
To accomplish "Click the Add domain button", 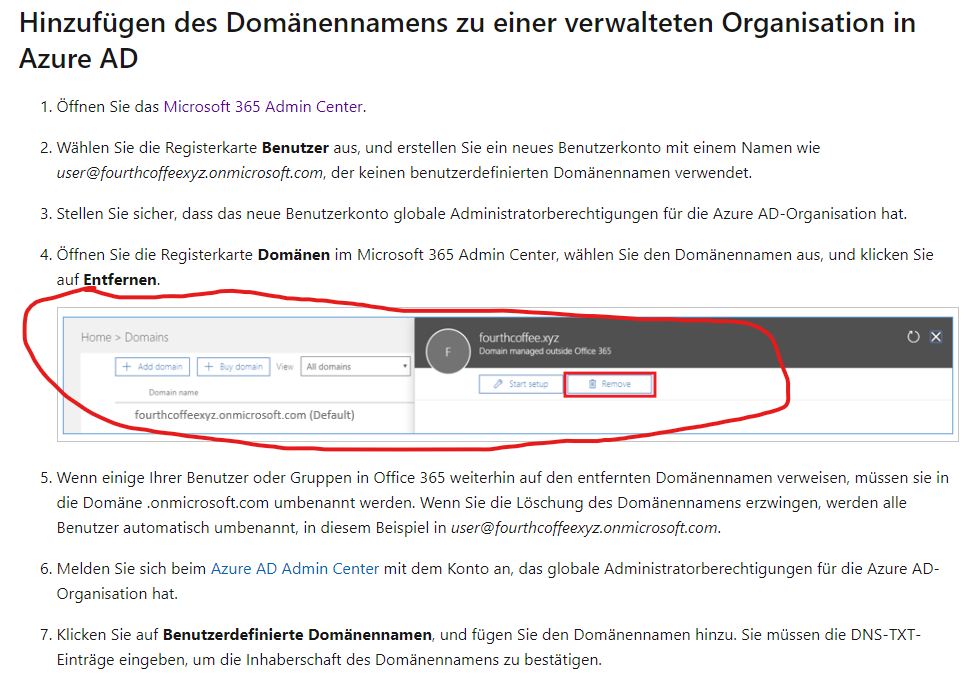I will (152, 367).
